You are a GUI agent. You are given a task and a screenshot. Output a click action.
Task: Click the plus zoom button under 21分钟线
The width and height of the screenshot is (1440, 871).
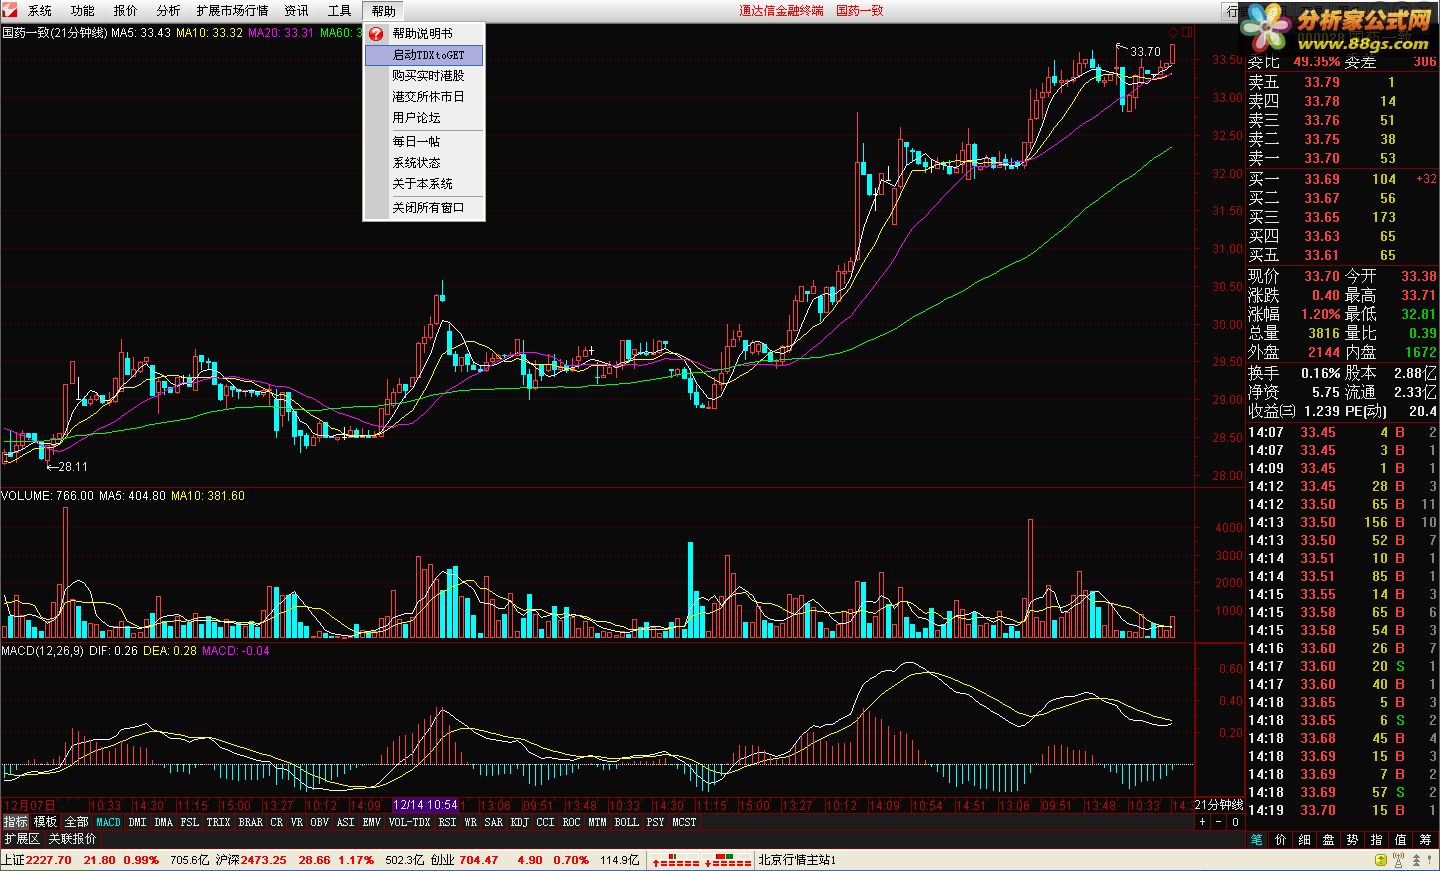1203,822
